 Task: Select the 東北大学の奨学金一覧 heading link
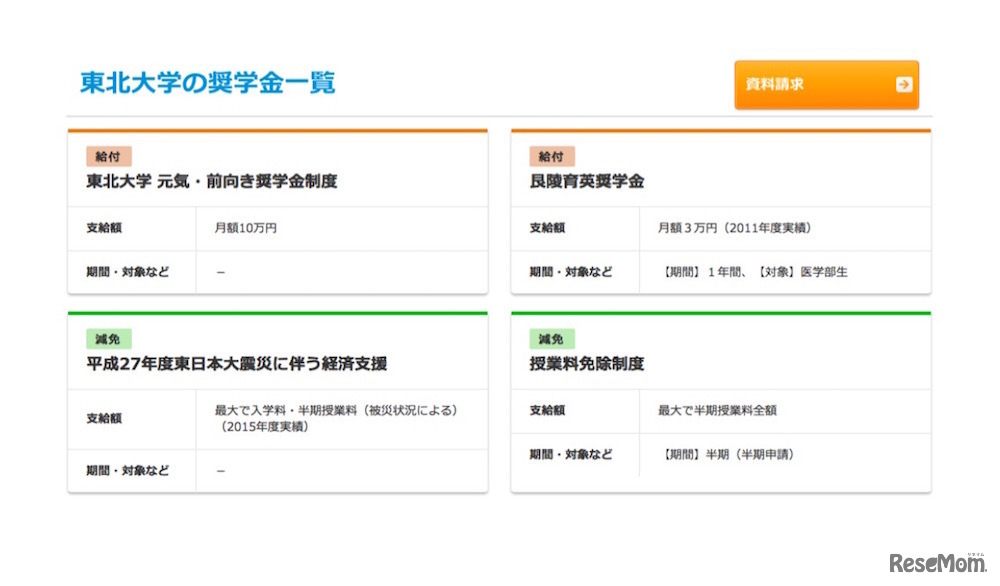(209, 83)
